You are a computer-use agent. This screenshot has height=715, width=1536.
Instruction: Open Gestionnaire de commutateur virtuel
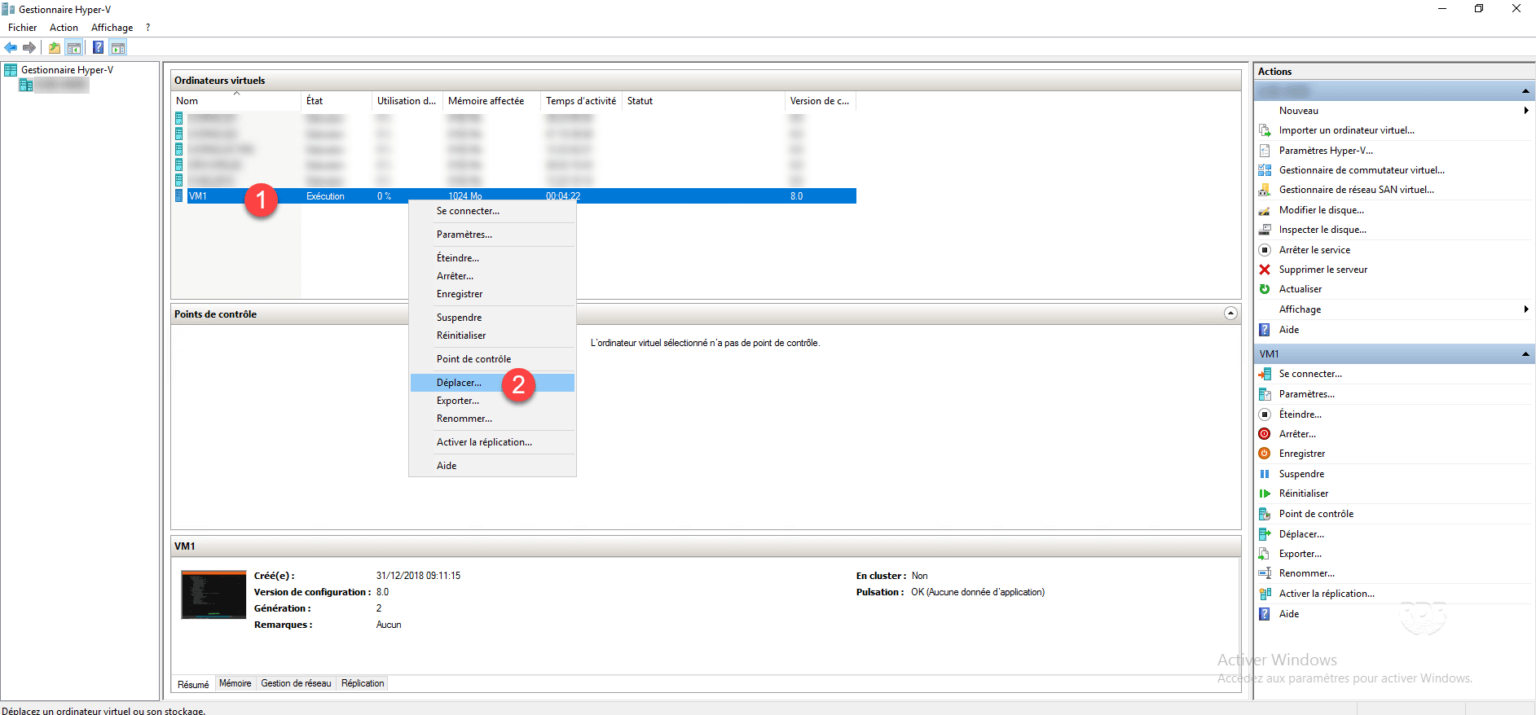click(1362, 170)
